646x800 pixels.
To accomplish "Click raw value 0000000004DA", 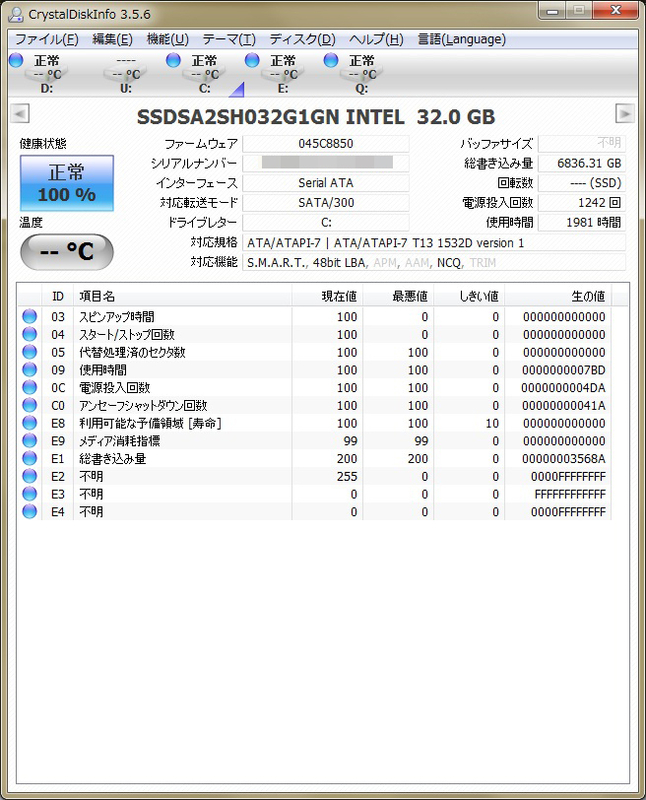I will click(x=563, y=388).
